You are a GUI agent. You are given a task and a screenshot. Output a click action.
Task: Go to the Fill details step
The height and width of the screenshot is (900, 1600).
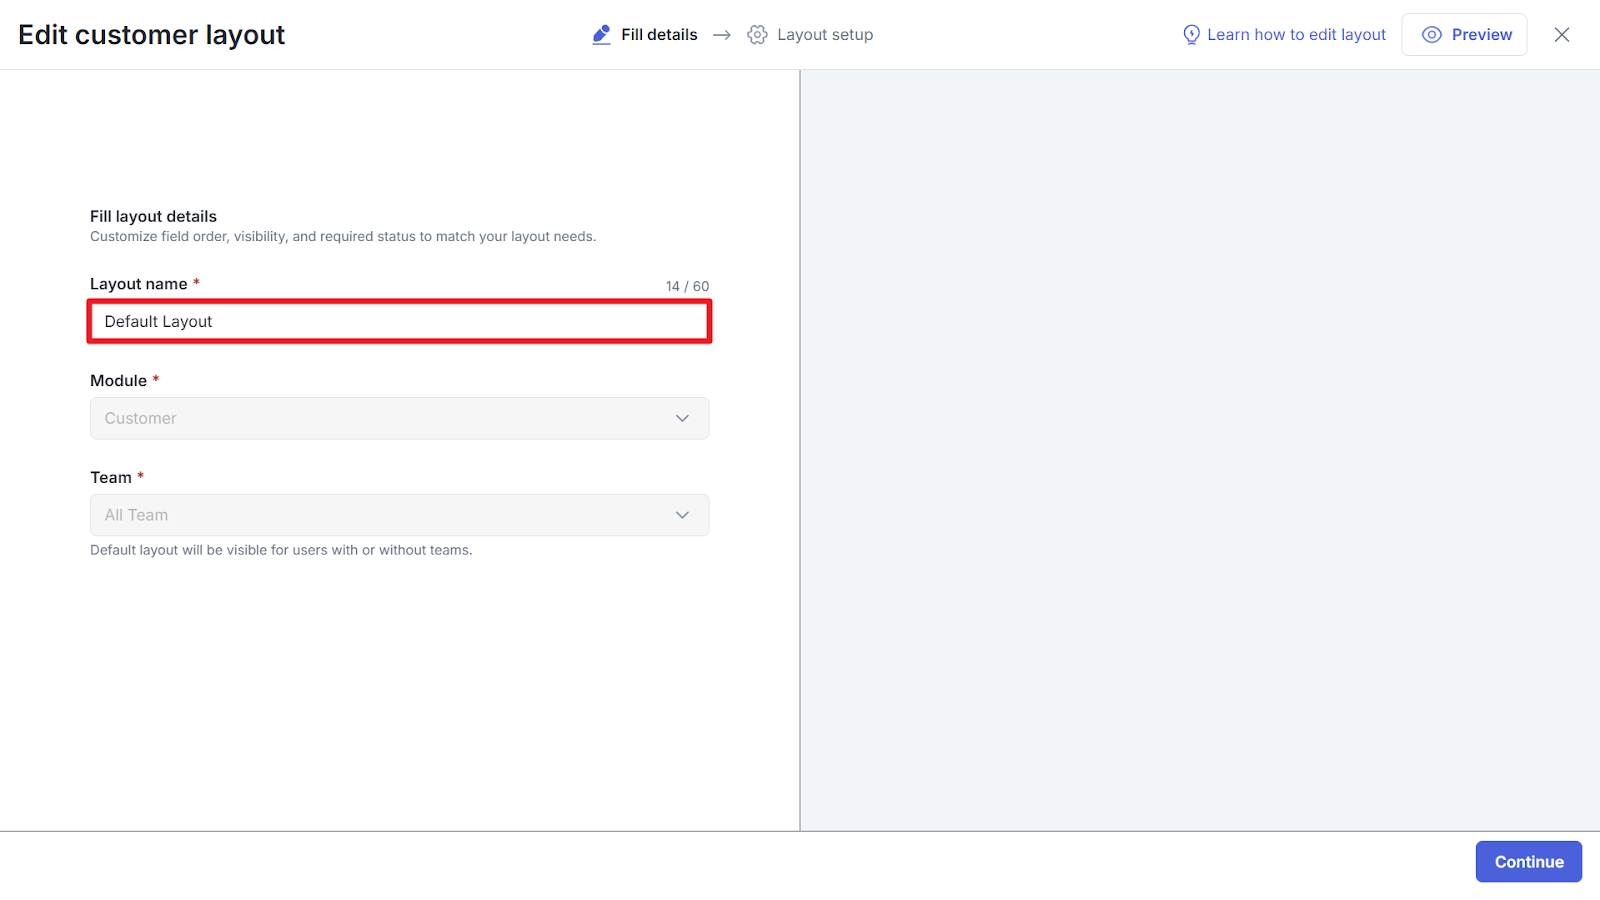tap(659, 35)
